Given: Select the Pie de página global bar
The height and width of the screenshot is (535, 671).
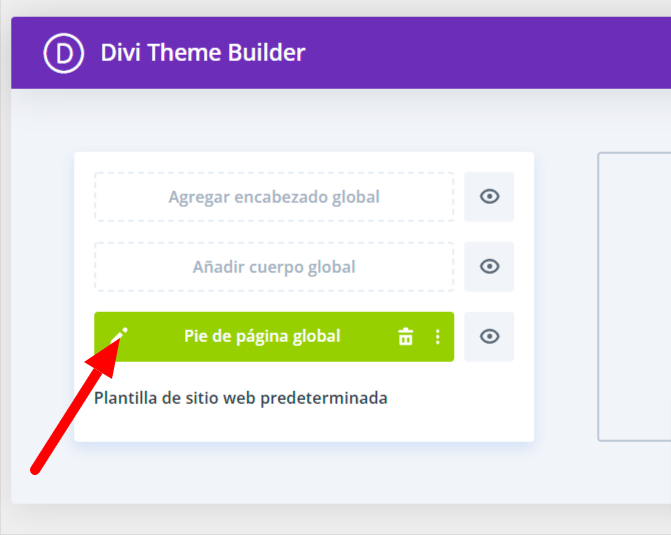Looking at the screenshot, I should click(274, 337).
